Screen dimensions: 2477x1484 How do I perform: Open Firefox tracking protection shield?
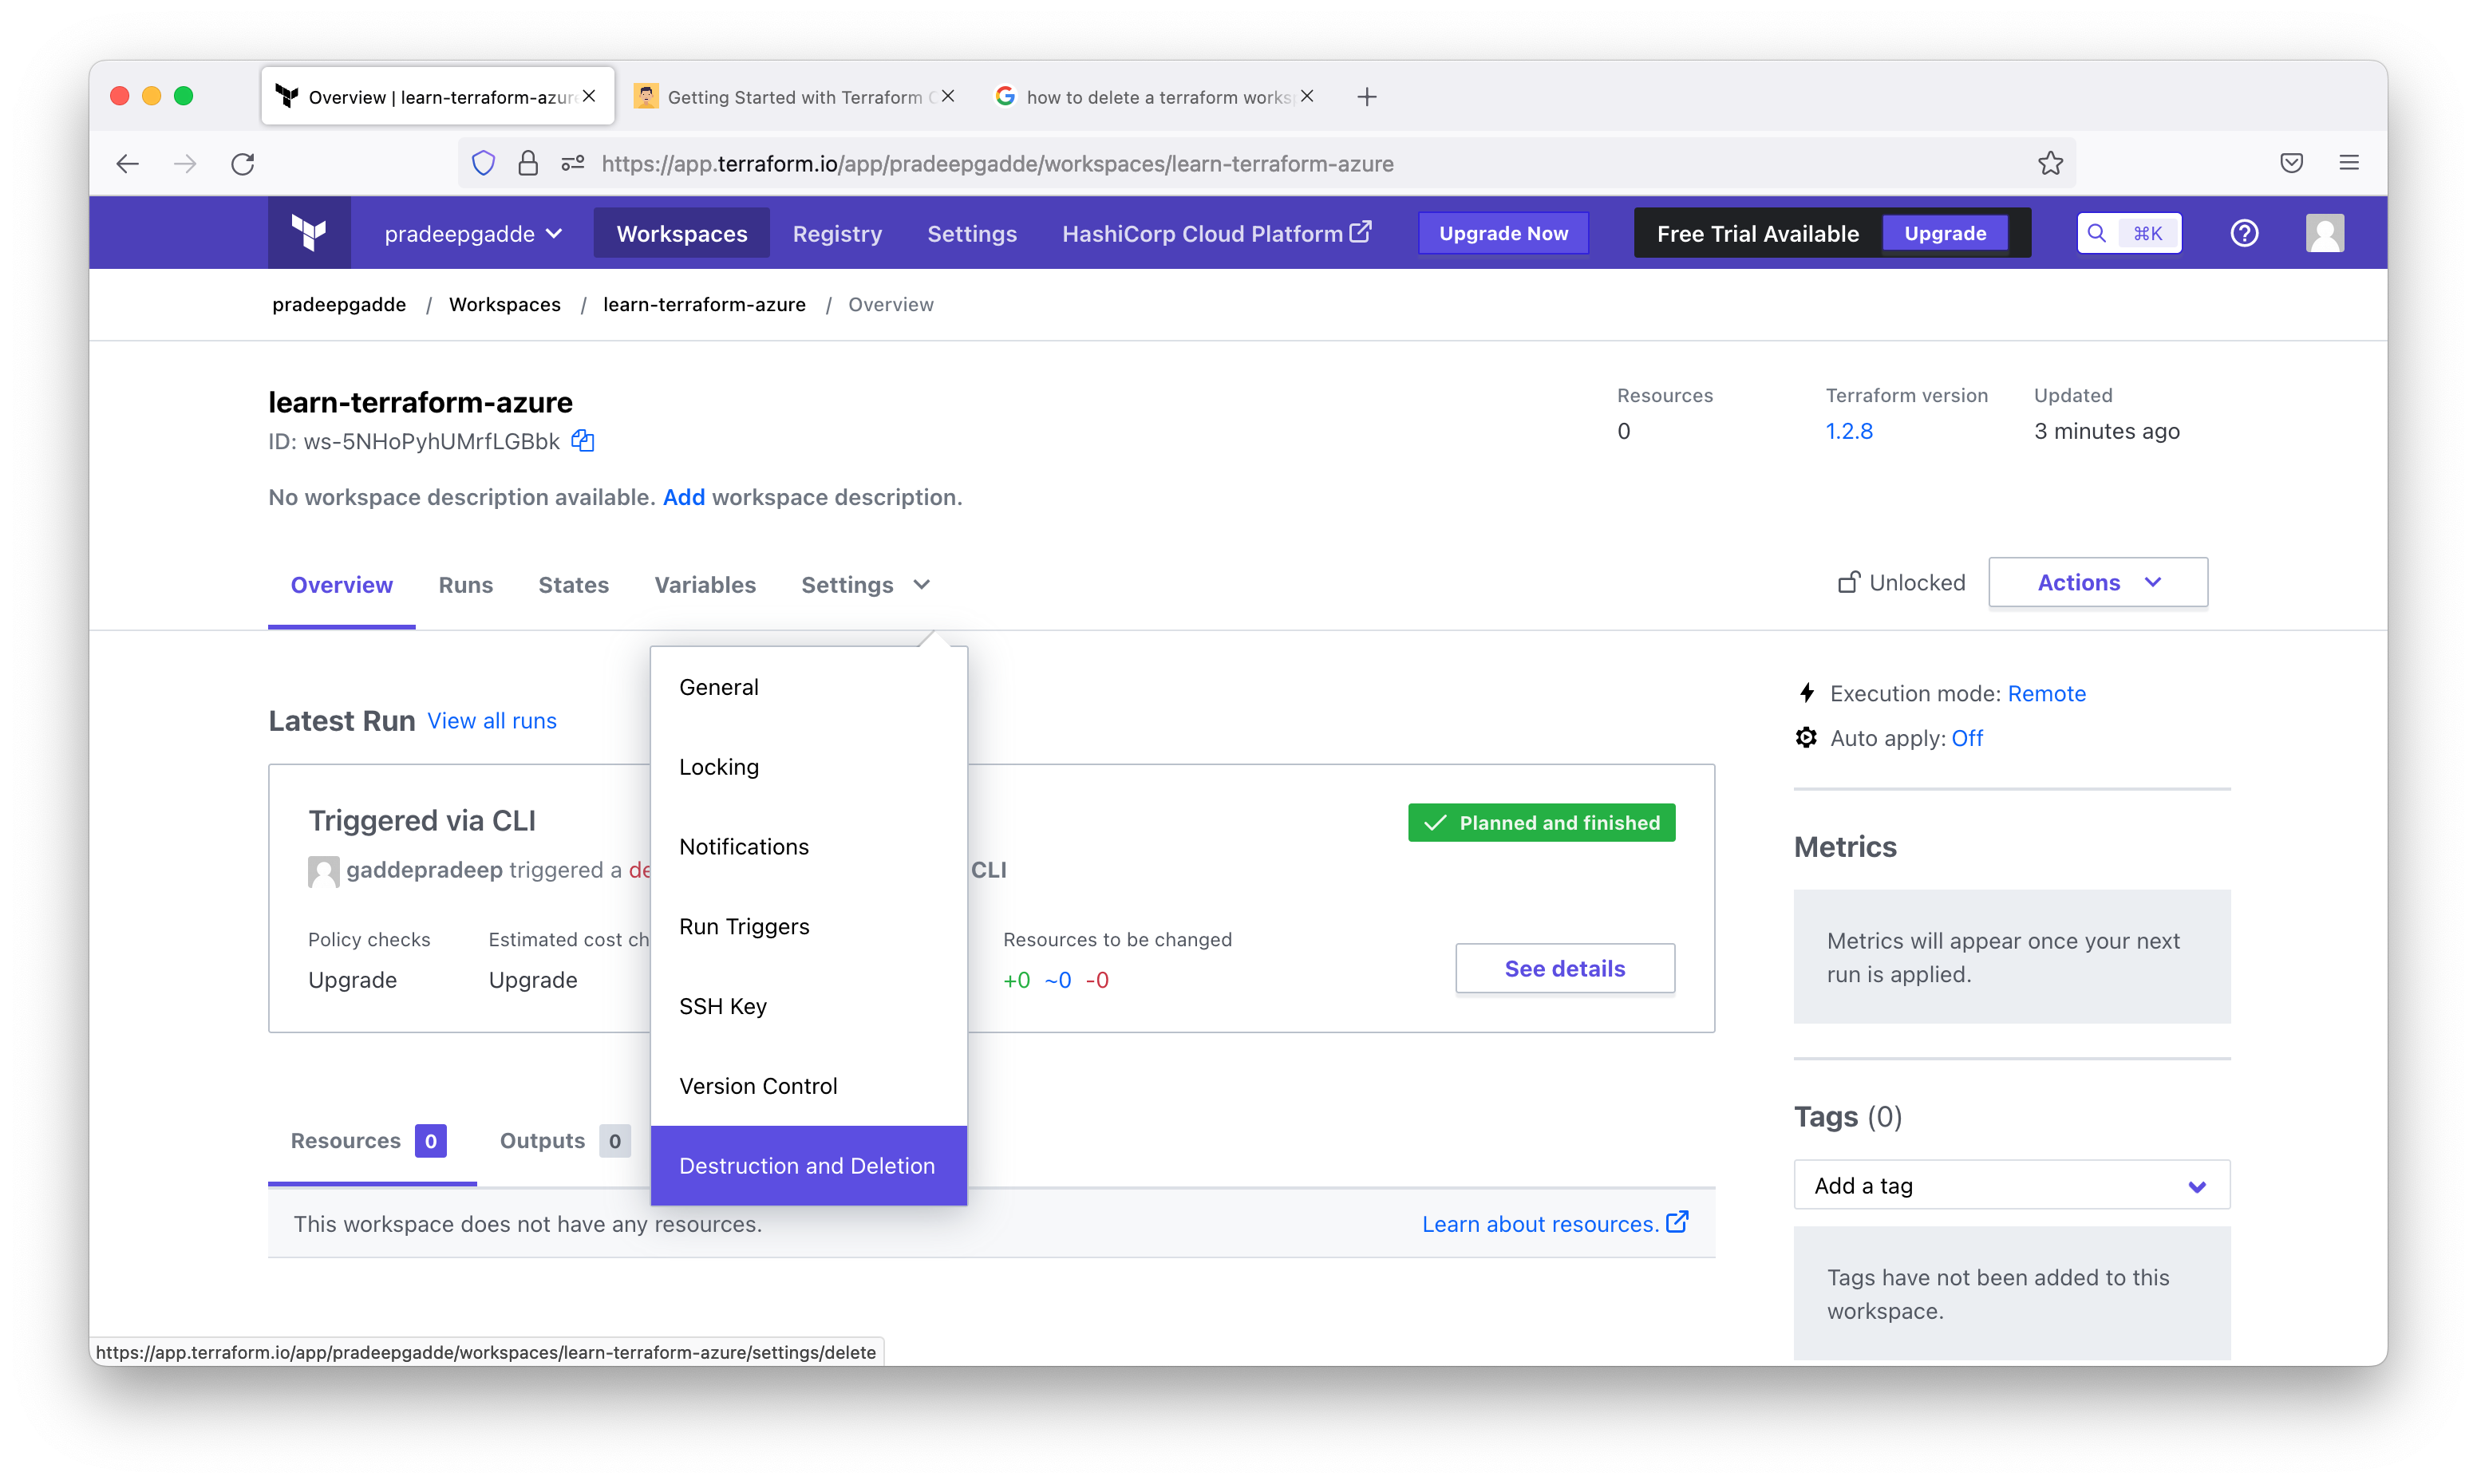coord(483,163)
